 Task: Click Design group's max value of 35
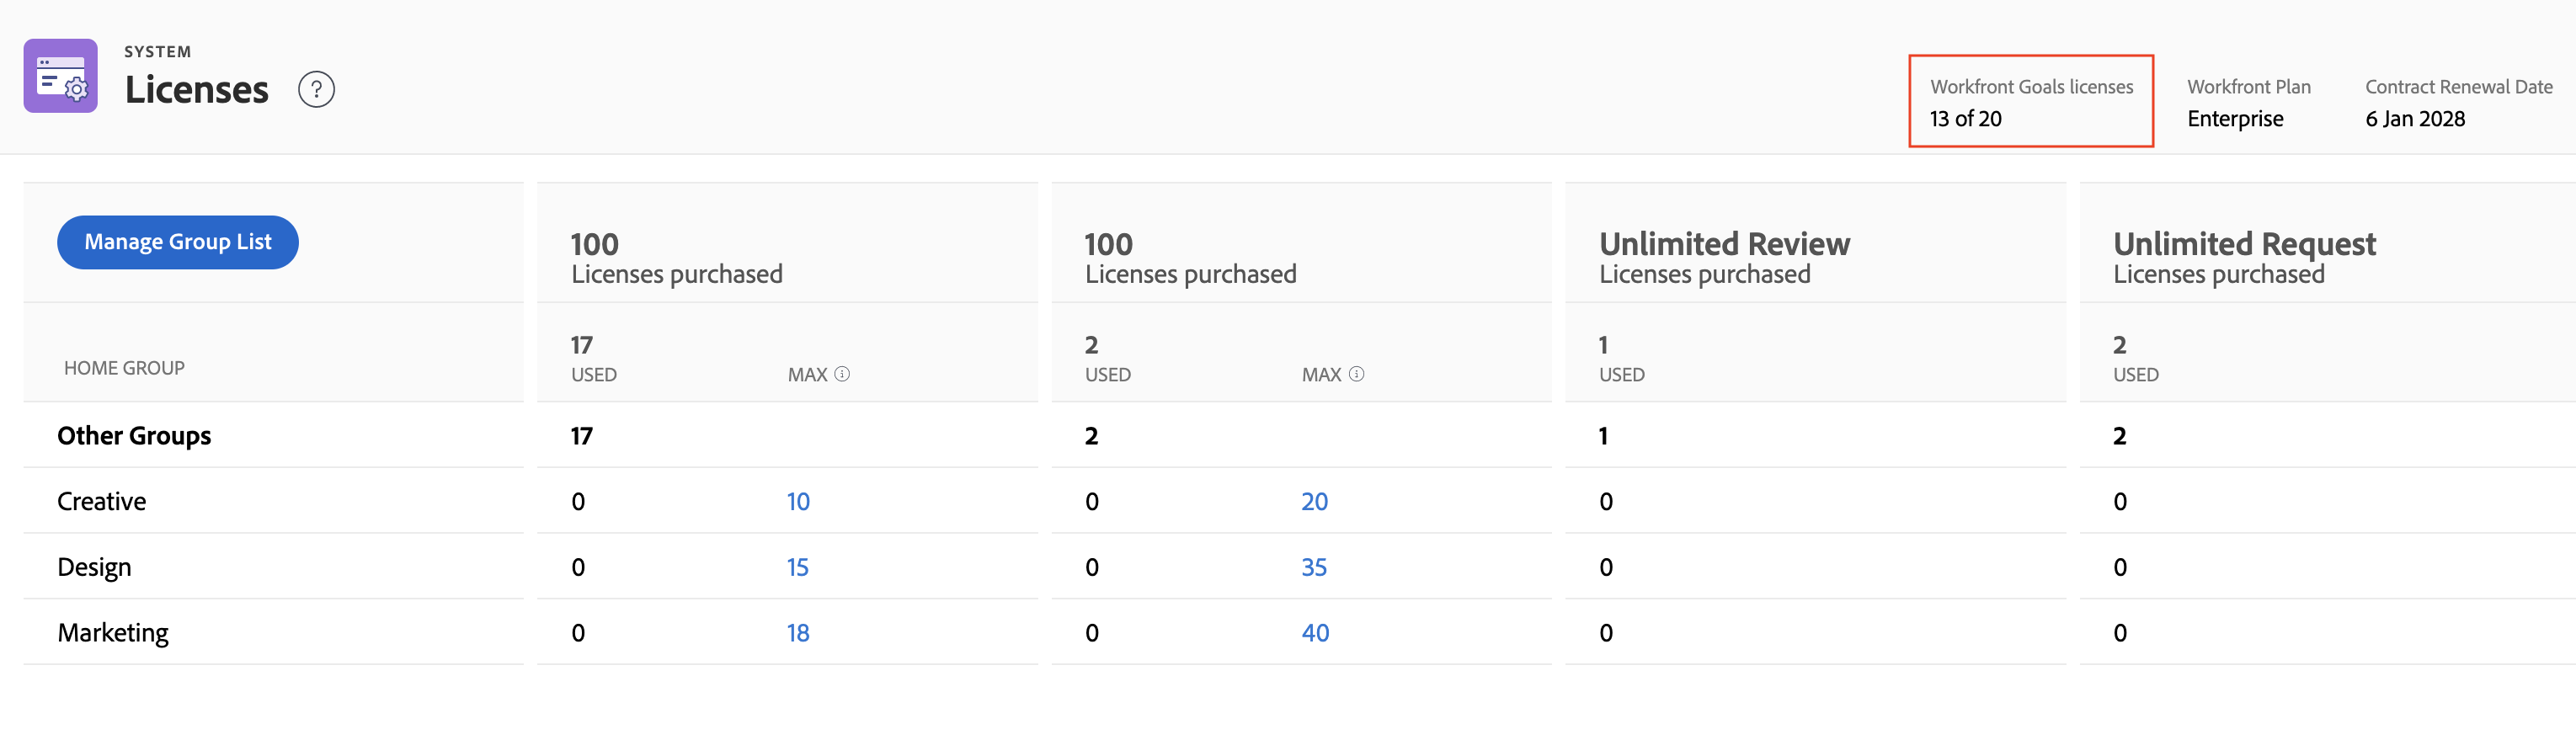coord(1314,567)
